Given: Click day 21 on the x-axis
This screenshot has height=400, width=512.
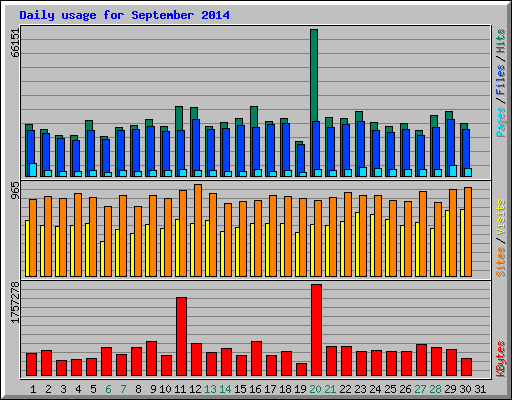Looking at the screenshot, I should coord(330,389).
